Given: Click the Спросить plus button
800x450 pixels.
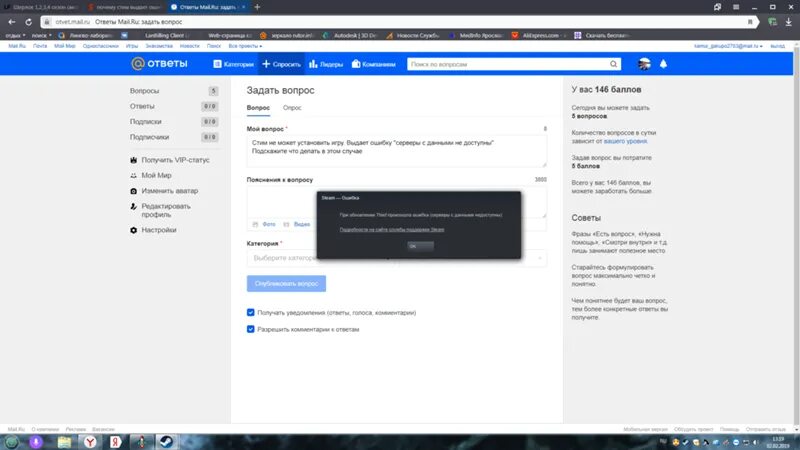Looking at the screenshot, I should [x=281, y=64].
